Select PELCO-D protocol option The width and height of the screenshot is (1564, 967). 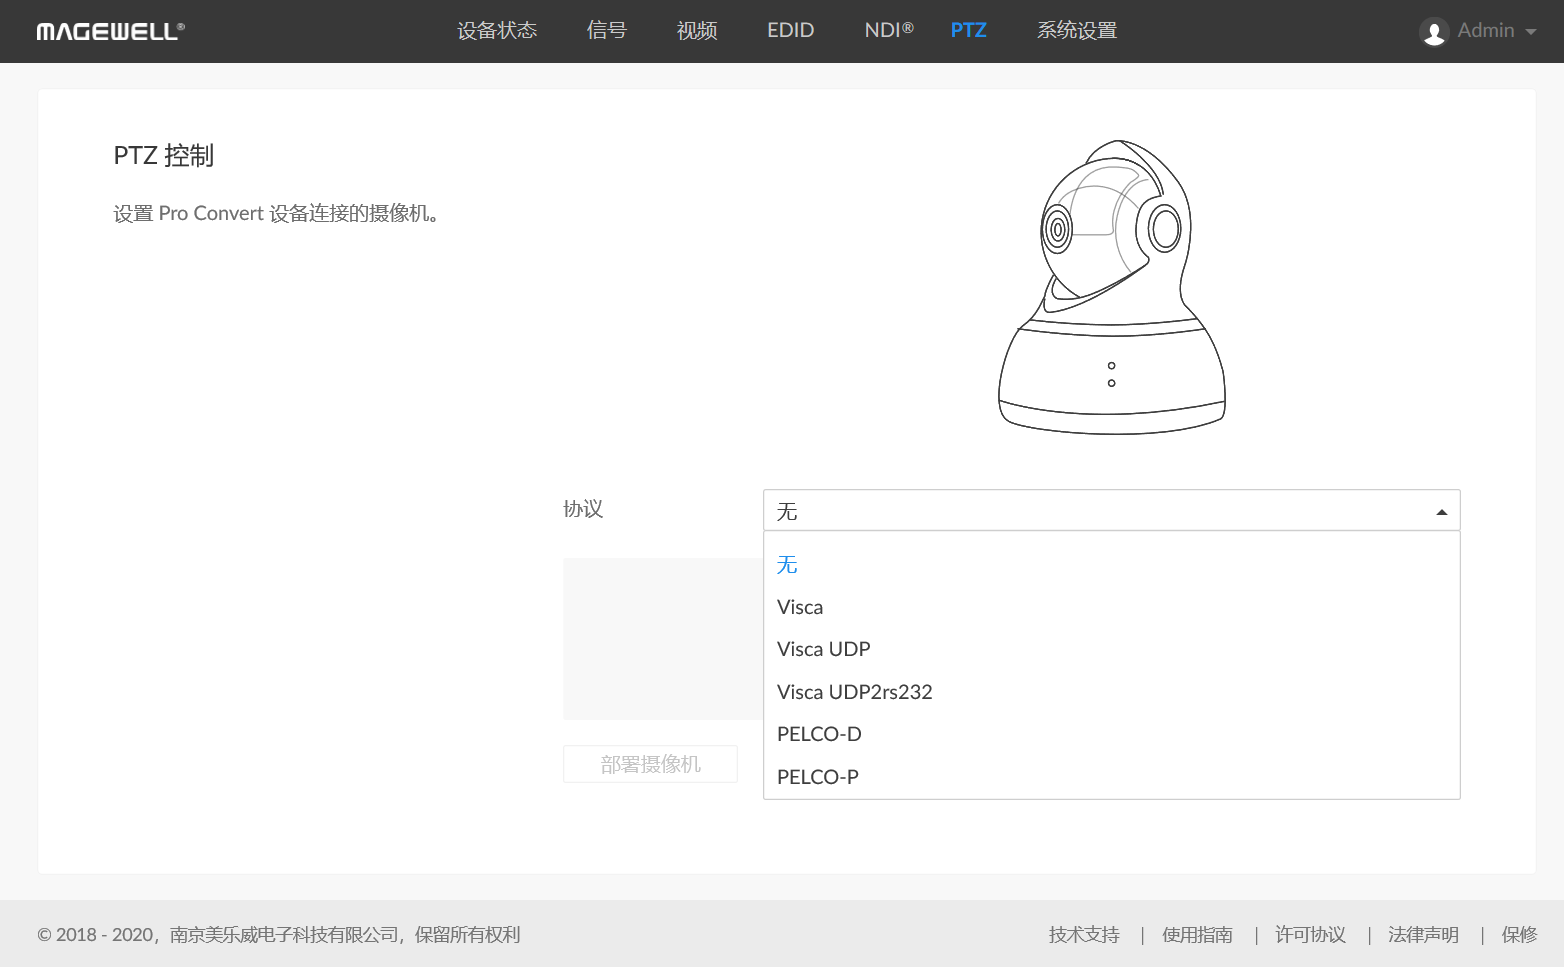coord(819,734)
